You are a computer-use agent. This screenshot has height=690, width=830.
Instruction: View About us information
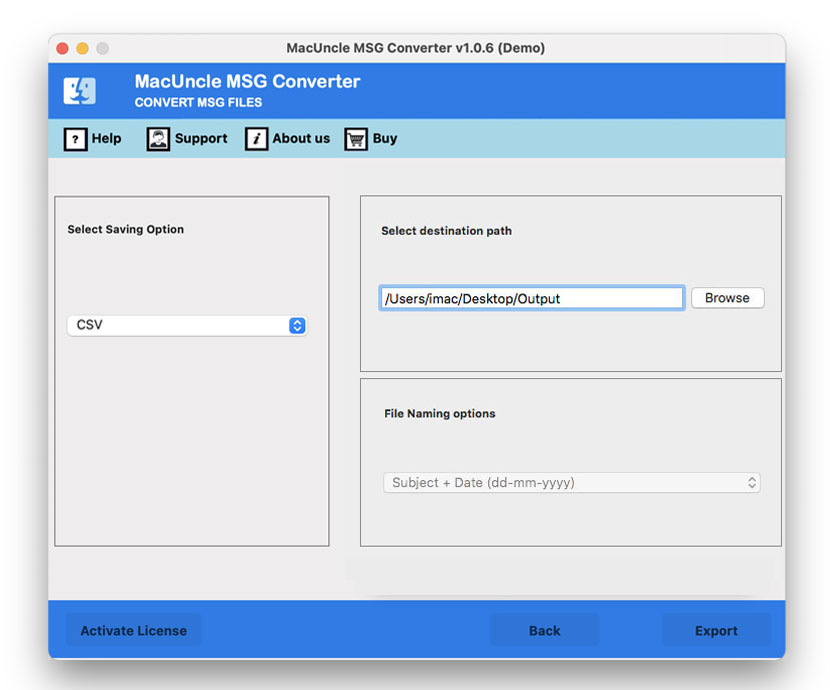point(287,139)
